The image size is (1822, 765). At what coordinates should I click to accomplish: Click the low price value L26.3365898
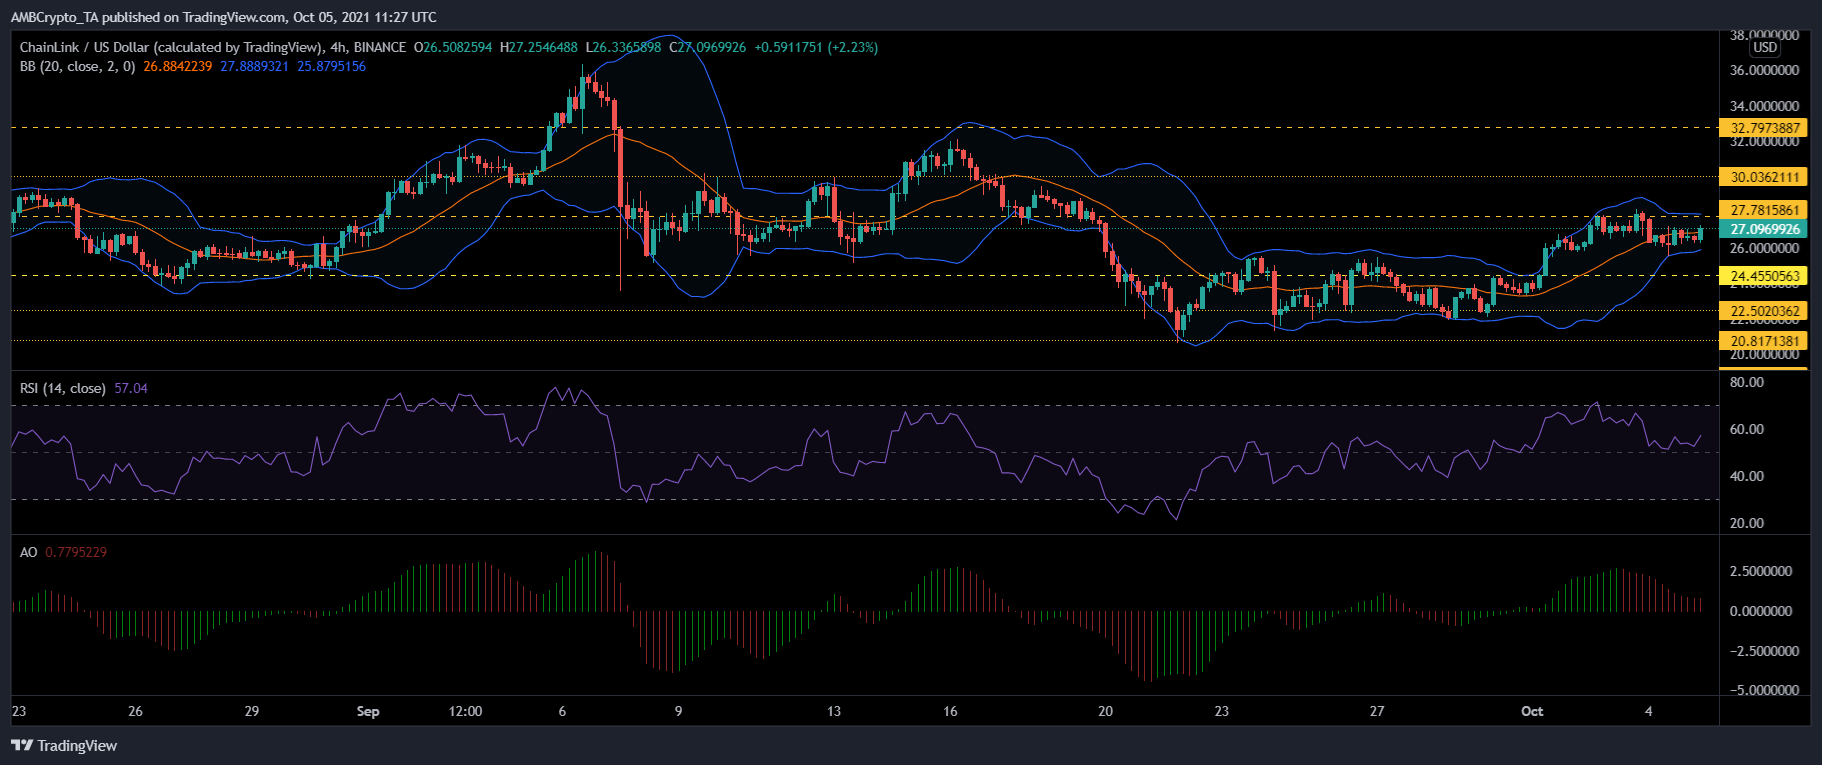tap(624, 47)
